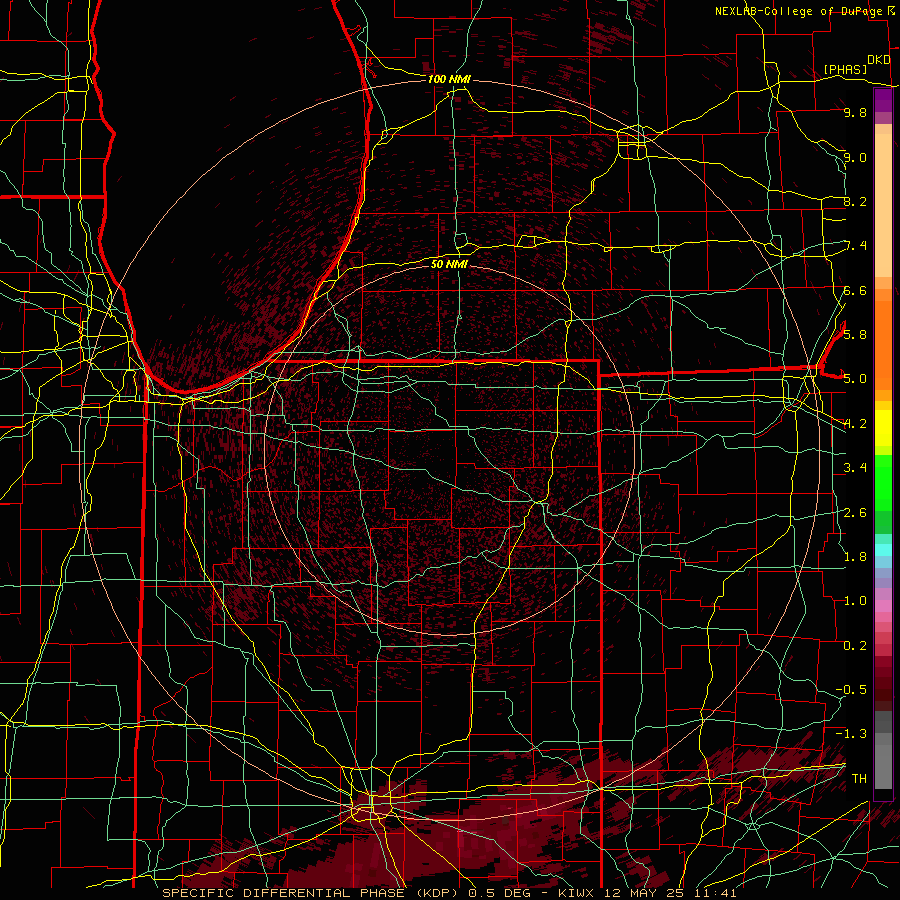
Task: Select the 5.8 legend value
Action: tap(855, 334)
